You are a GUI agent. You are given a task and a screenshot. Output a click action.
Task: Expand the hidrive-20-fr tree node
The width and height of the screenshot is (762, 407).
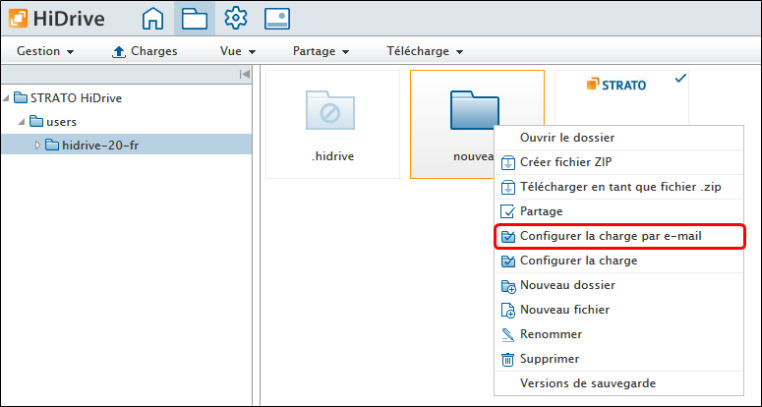click(38, 145)
